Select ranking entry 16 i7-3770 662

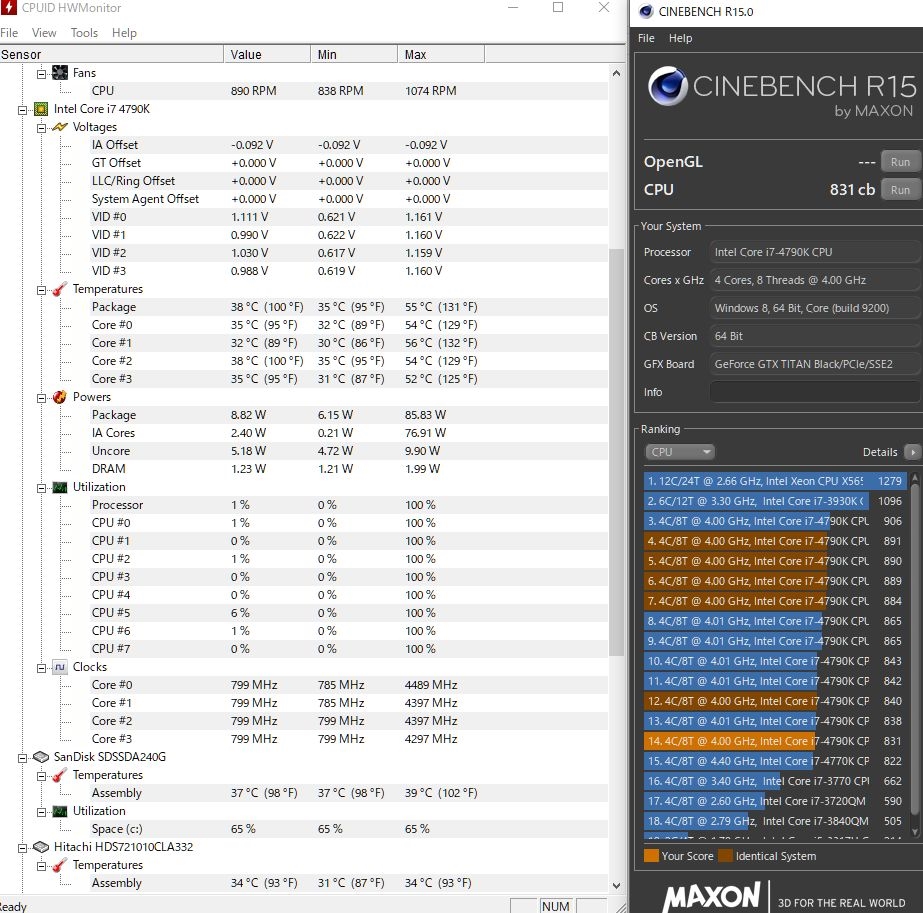[775, 781]
